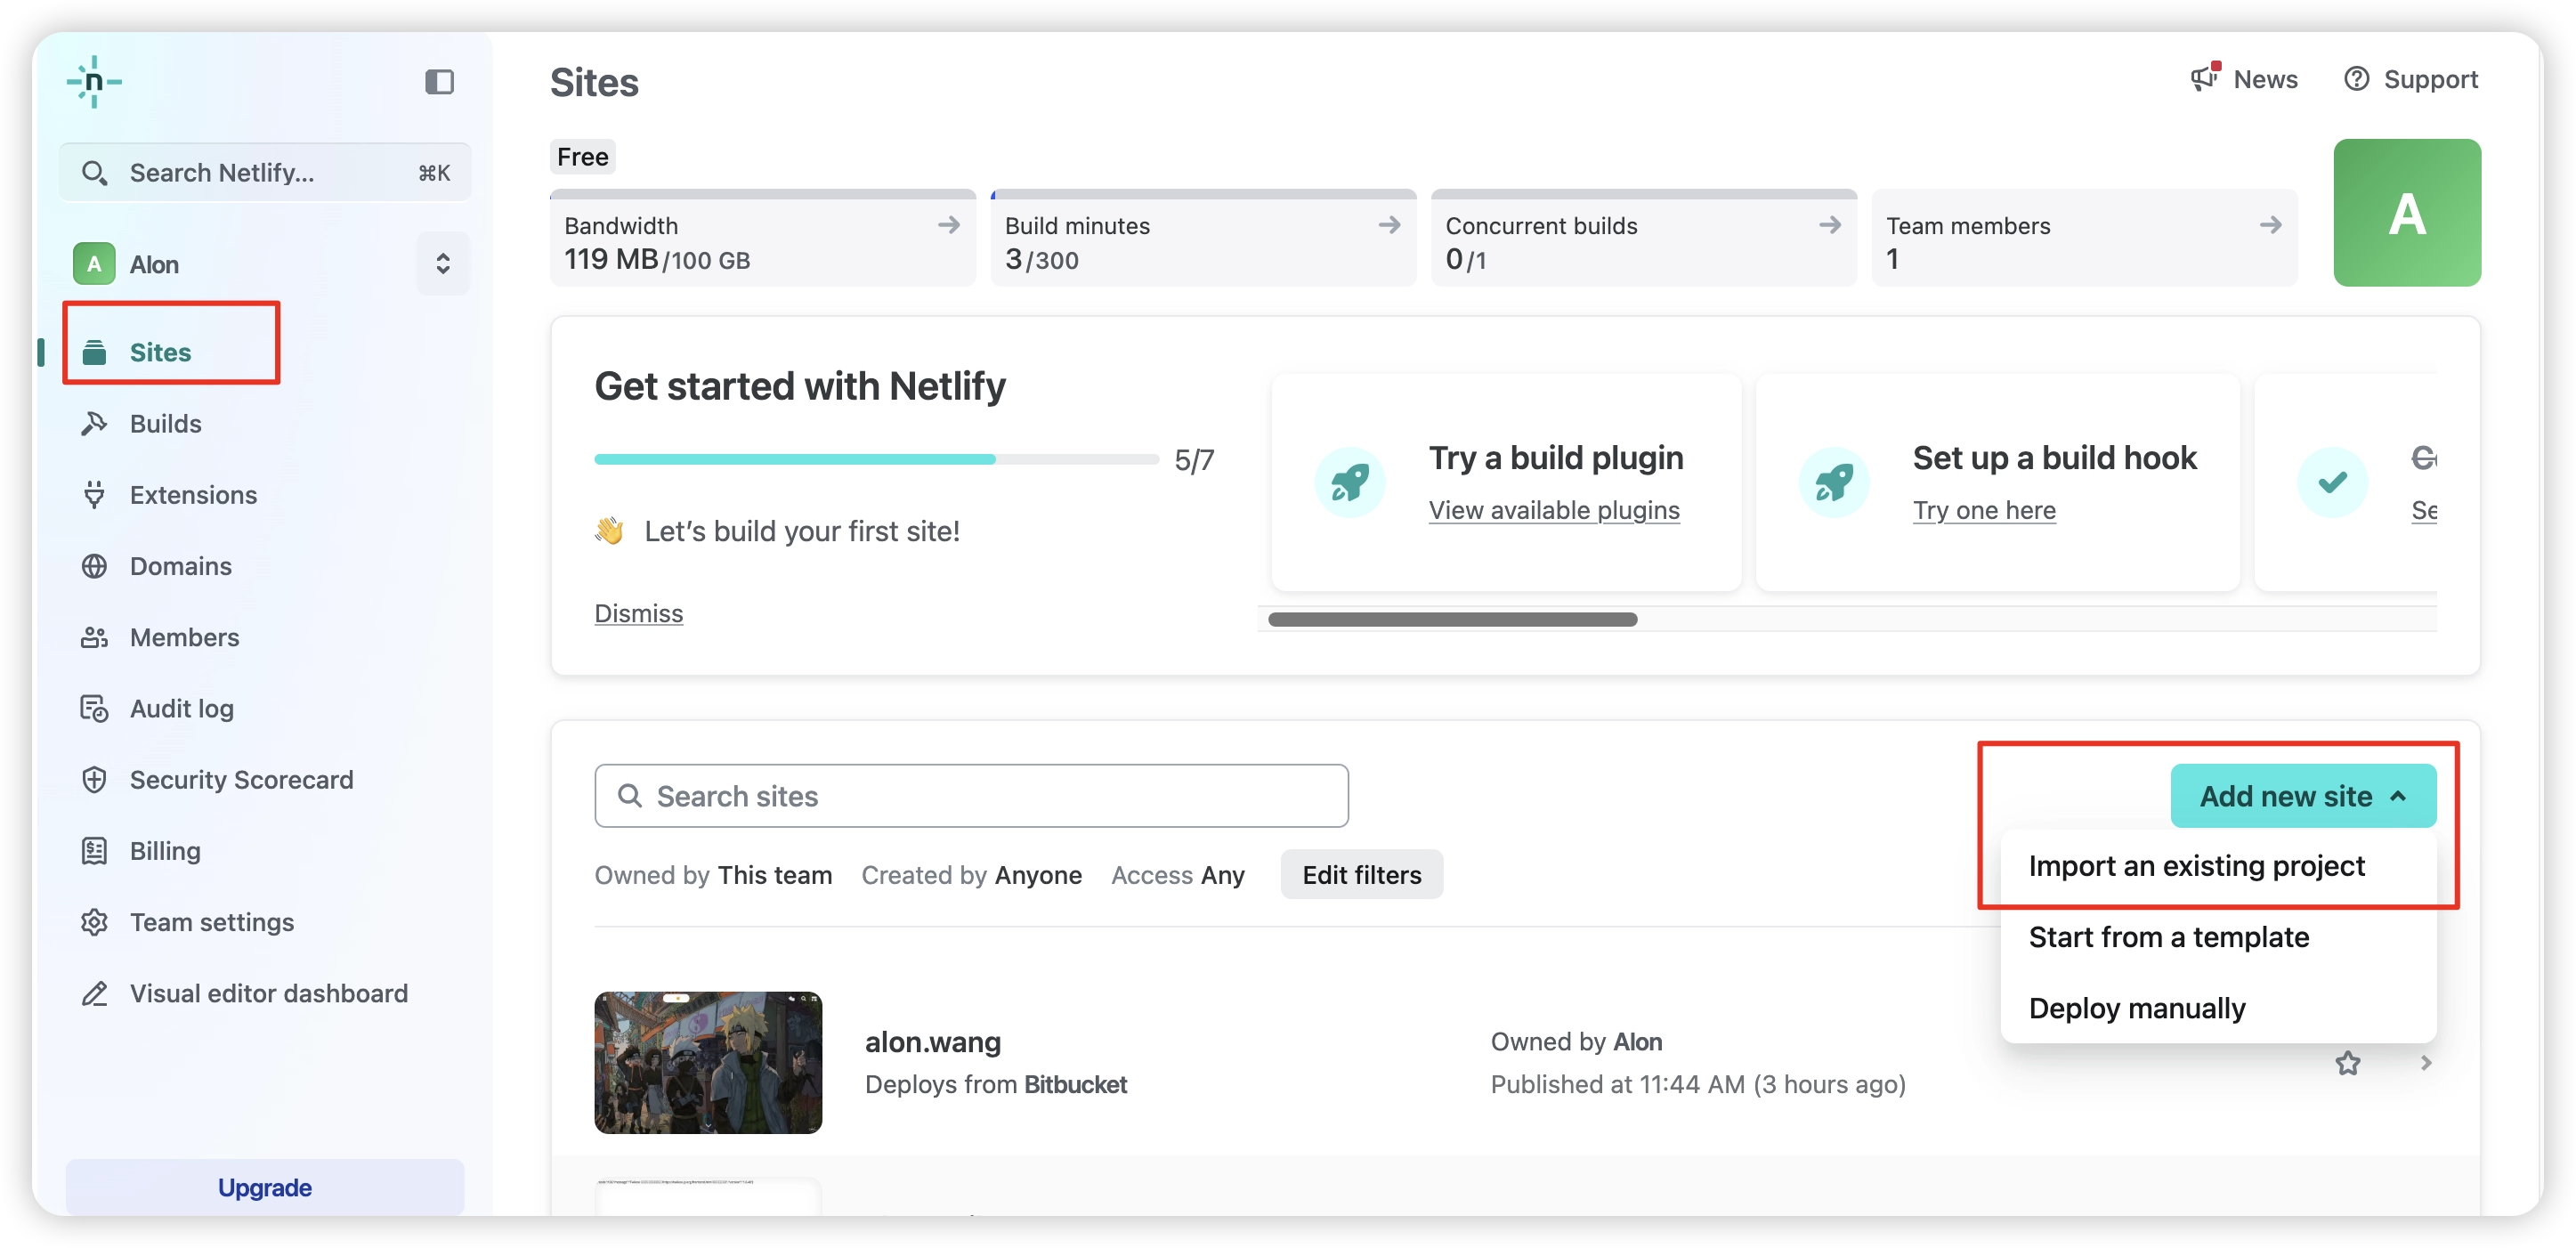The width and height of the screenshot is (2576, 1248).
Task: Open News megaphone icon
Action: [2204, 78]
